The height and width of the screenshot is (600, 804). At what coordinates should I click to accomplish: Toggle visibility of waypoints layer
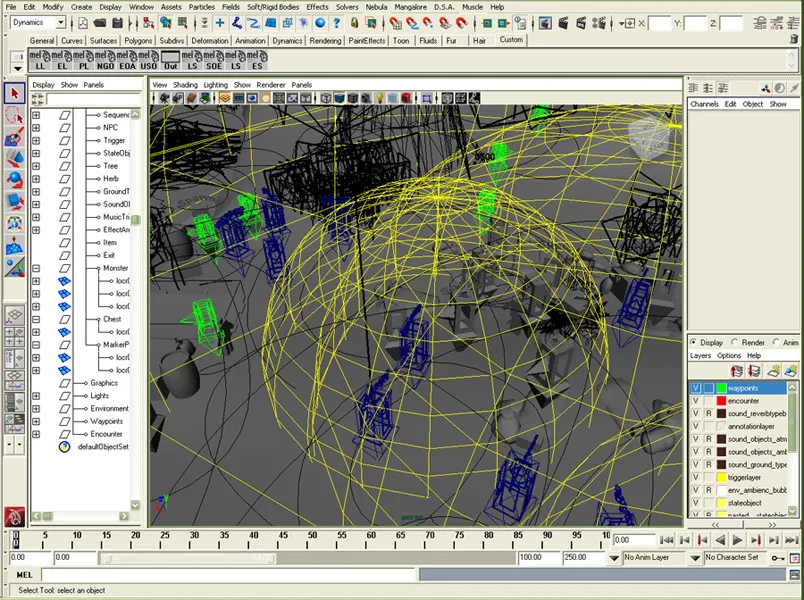(696, 388)
